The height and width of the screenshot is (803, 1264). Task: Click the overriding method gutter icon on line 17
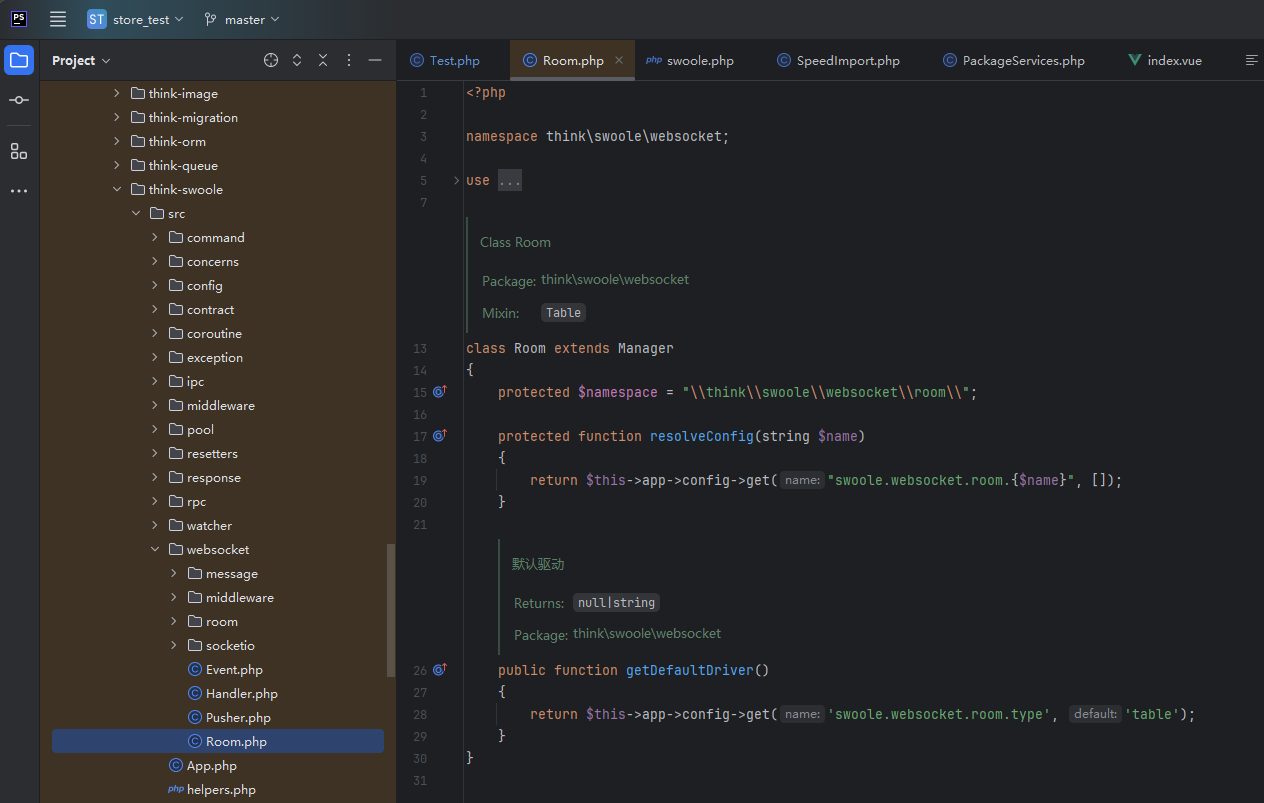(x=439, y=436)
